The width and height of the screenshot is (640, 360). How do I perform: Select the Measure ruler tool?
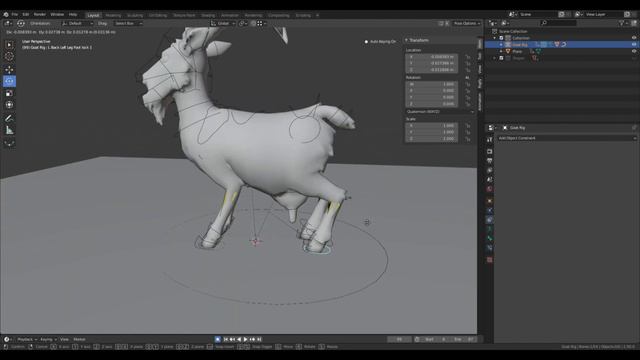point(9,131)
